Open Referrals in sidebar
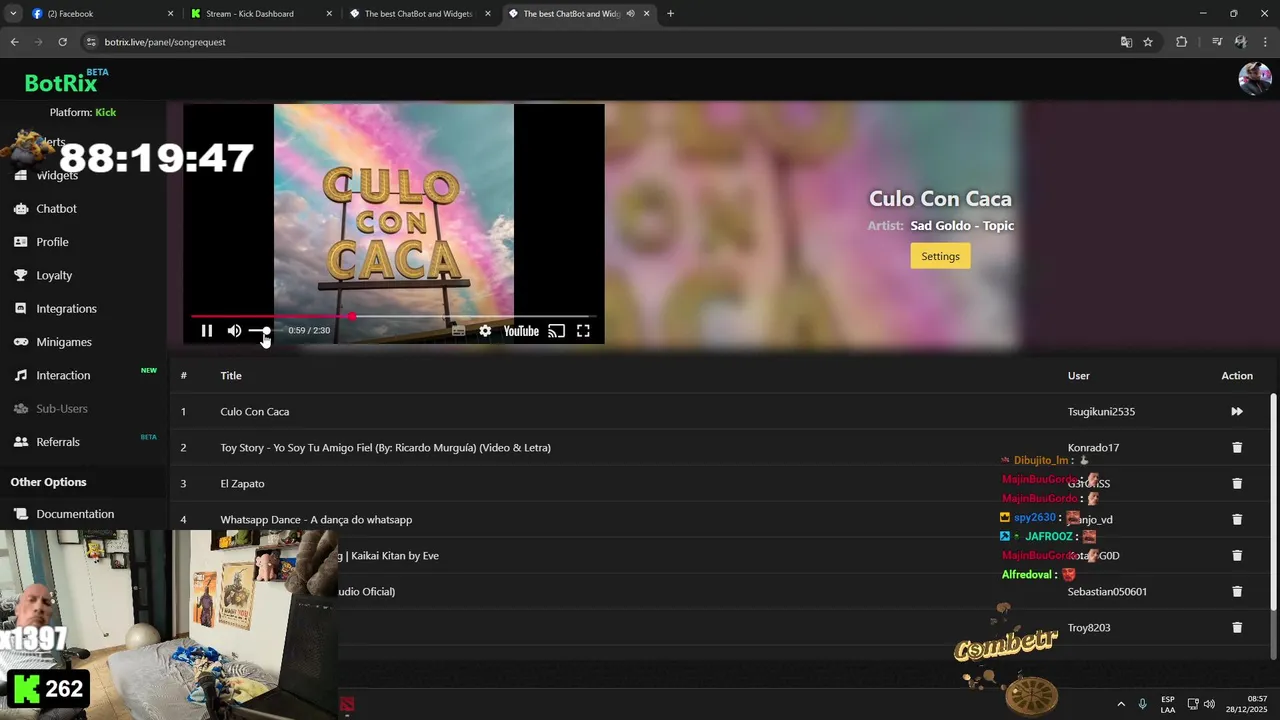 [x=58, y=442]
